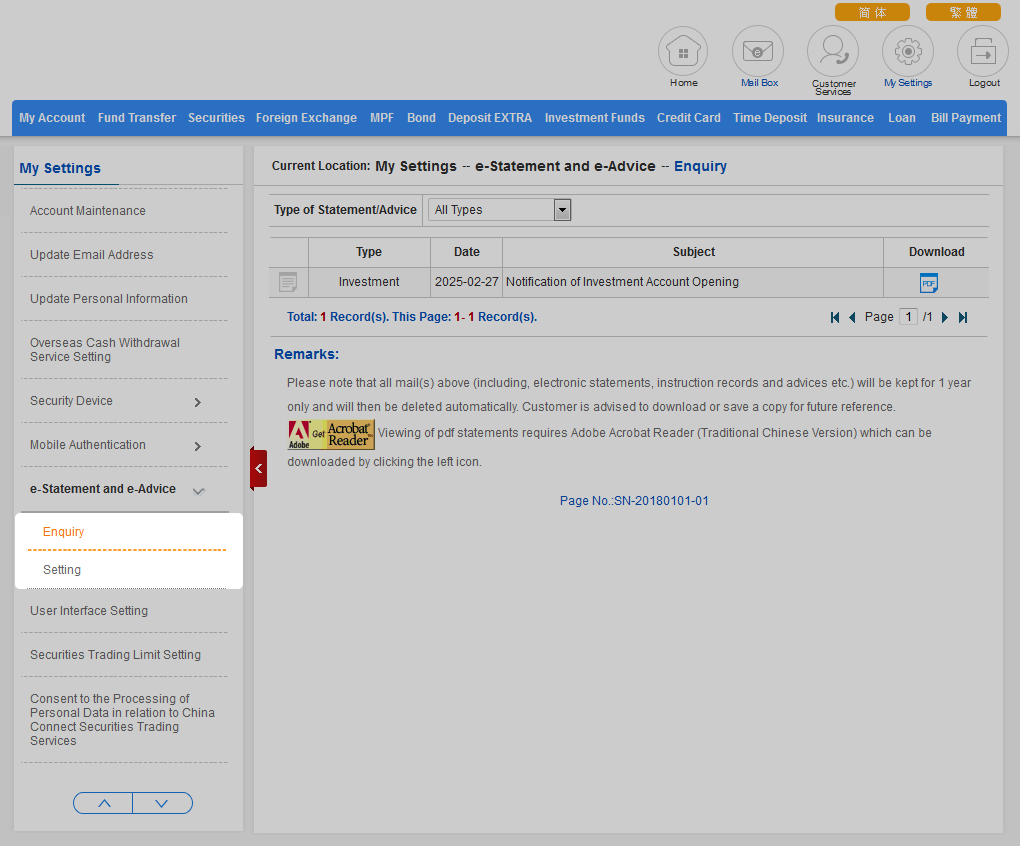The height and width of the screenshot is (846, 1020).
Task: Expand the Mobile Authentication submenu
Action: tap(197, 446)
